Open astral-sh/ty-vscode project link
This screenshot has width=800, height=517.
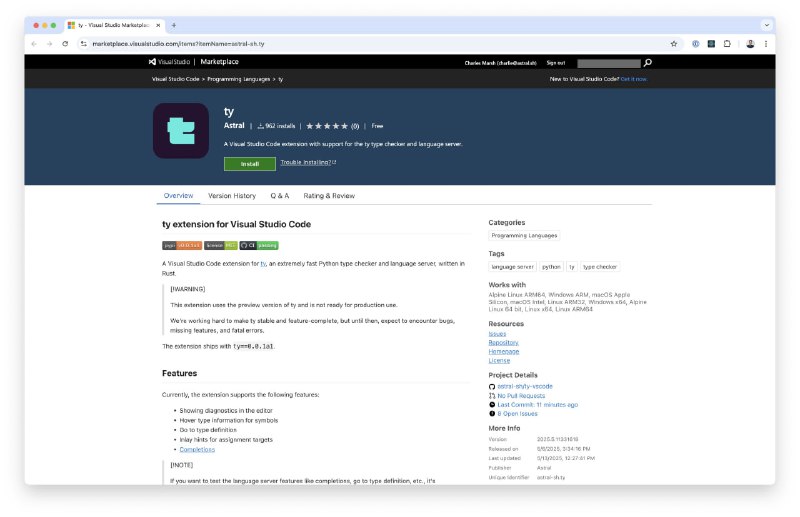tap(525, 387)
